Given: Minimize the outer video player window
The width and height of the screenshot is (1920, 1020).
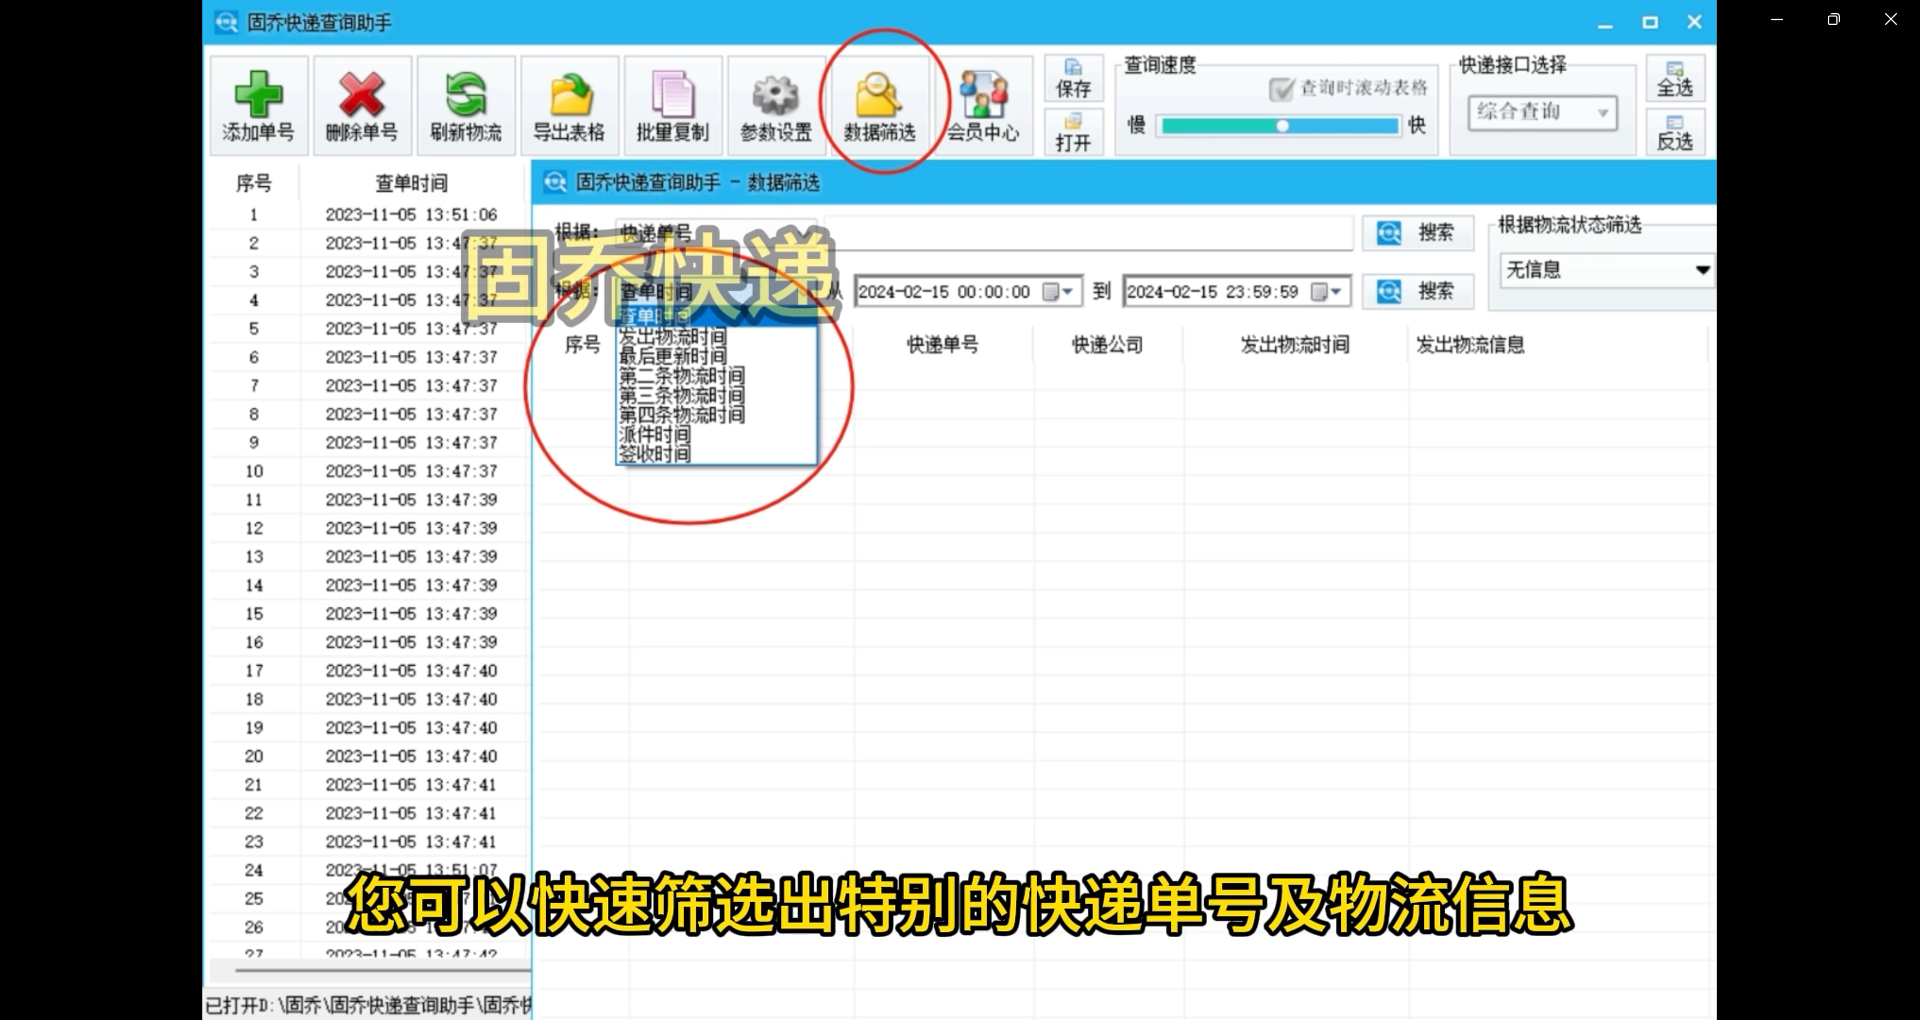Looking at the screenshot, I should click(x=1777, y=19).
